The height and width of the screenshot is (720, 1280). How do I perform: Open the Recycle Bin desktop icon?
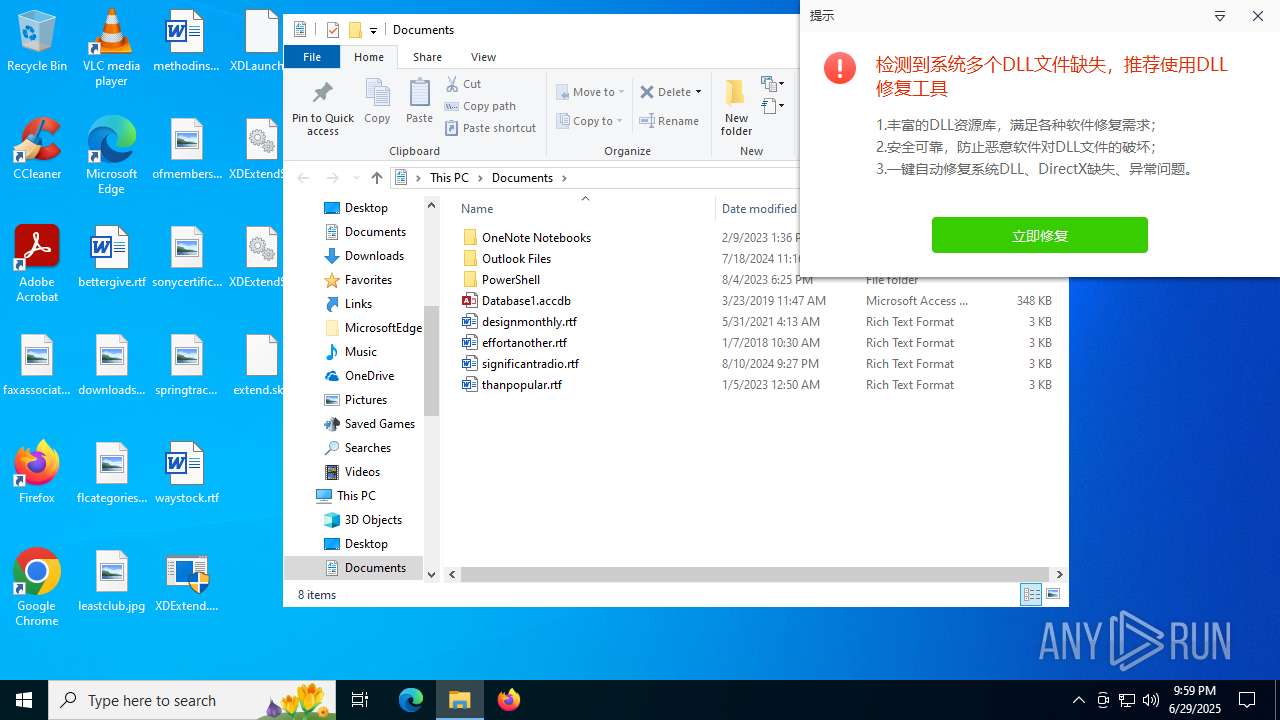coord(37,42)
